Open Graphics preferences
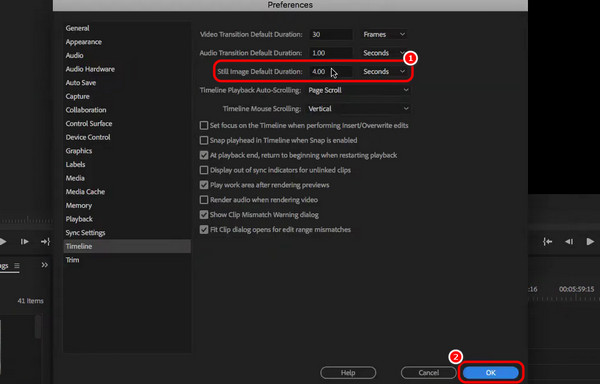This screenshot has width=600, height=384. click(x=78, y=151)
